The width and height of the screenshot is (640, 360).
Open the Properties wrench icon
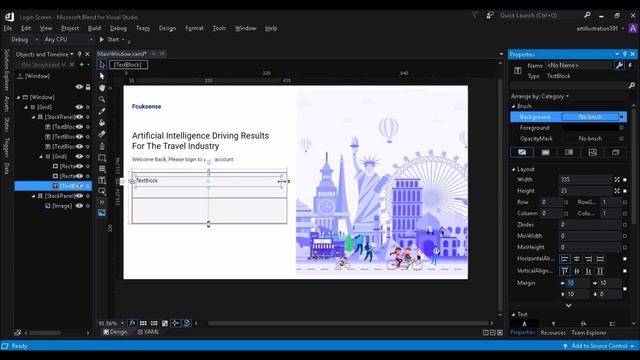click(619, 65)
